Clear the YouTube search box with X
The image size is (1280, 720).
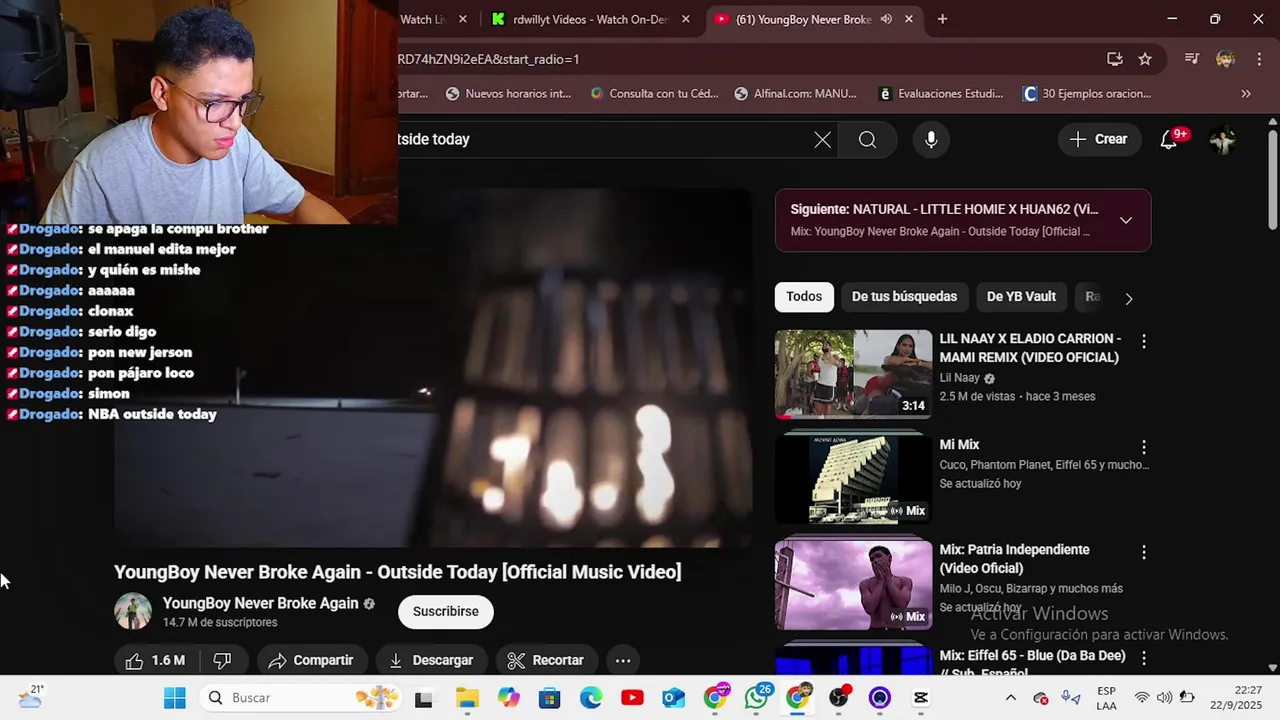822,140
